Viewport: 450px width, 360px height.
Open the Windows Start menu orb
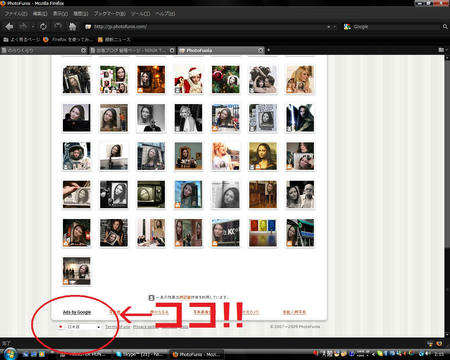(10, 353)
